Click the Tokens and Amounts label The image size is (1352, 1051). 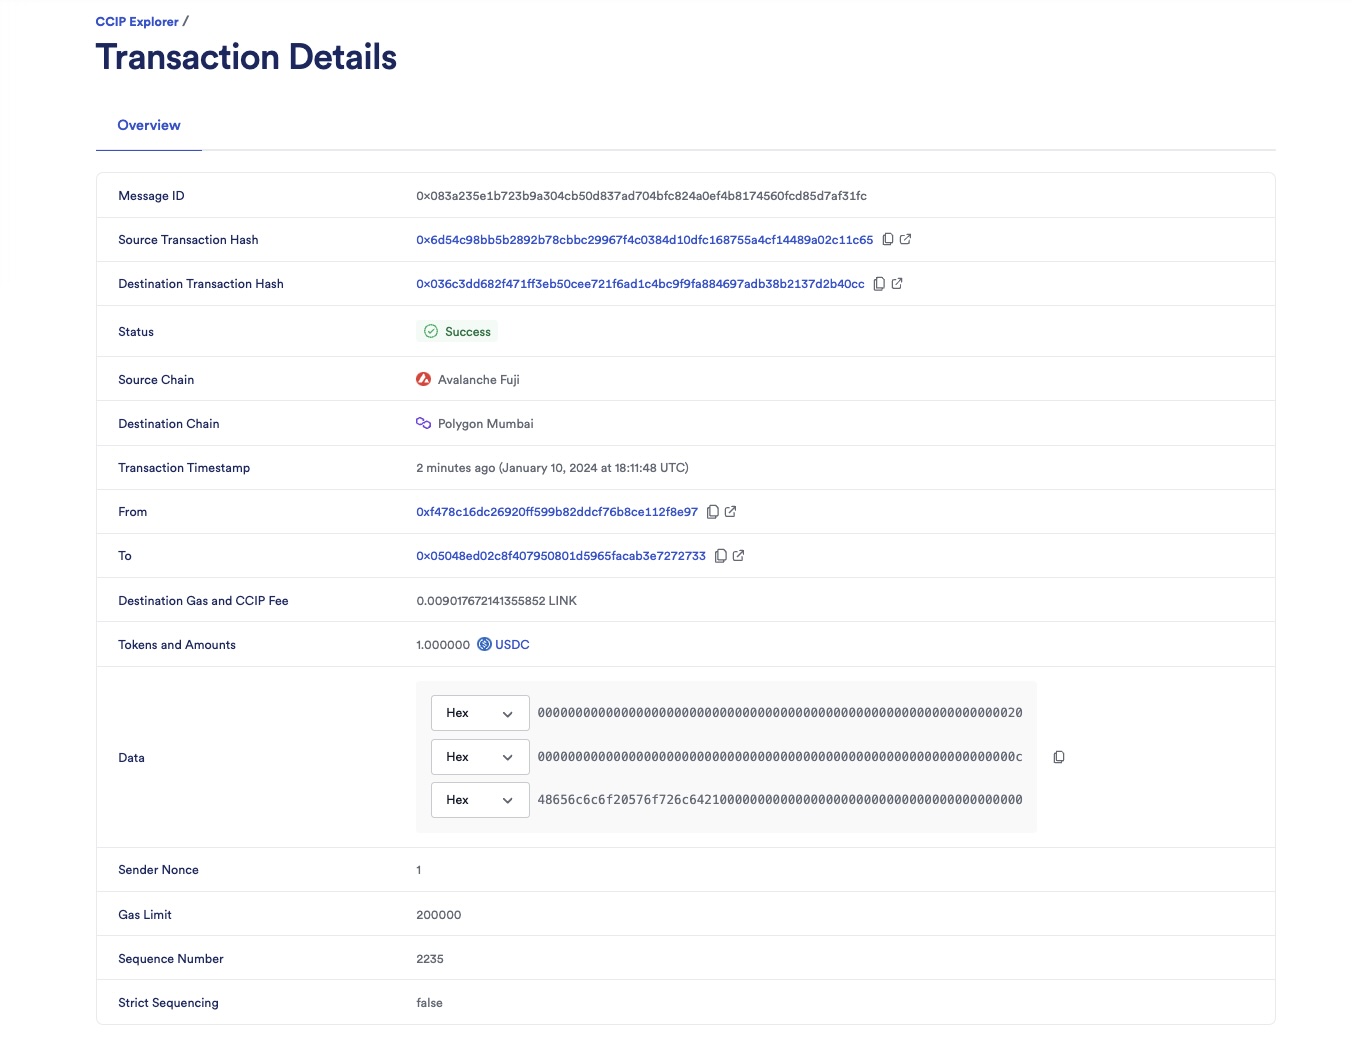tap(177, 645)
